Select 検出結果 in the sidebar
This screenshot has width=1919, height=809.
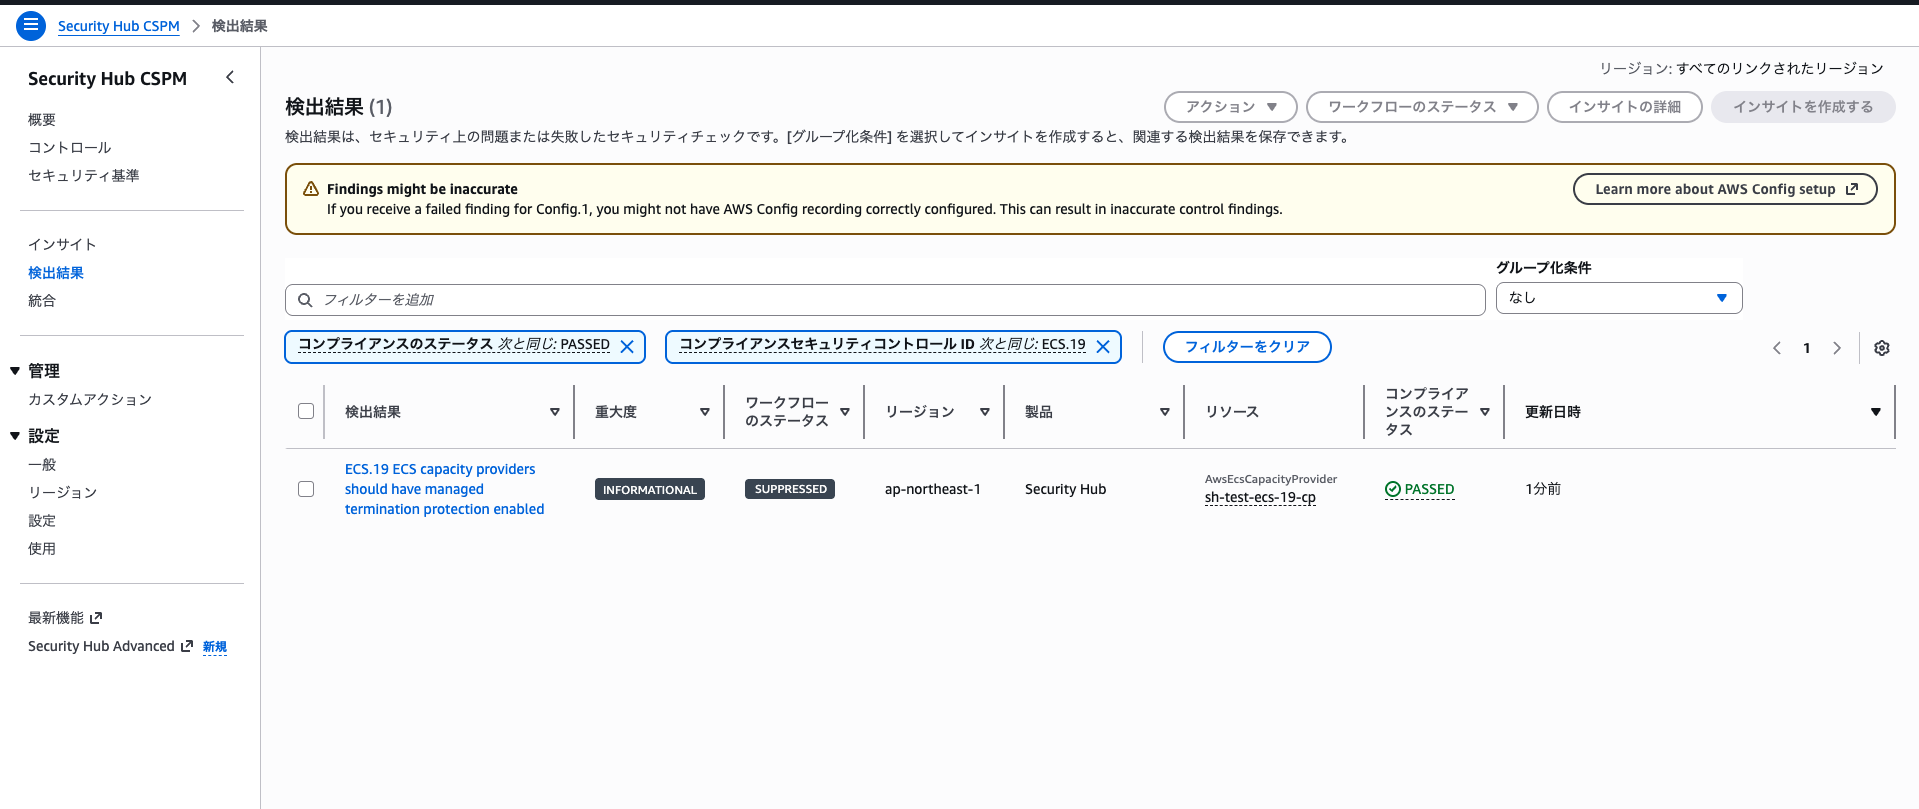click(56, 273)
